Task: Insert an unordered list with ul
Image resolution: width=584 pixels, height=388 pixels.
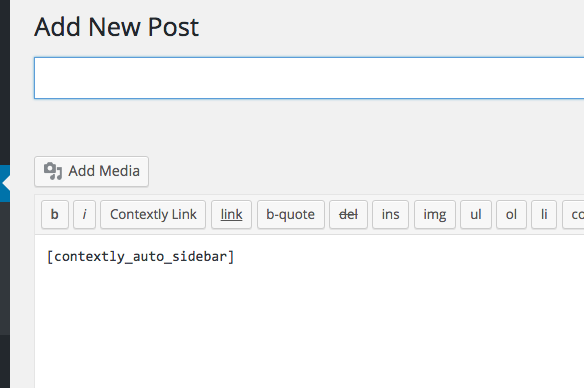Action: click(x=476, y=214)
